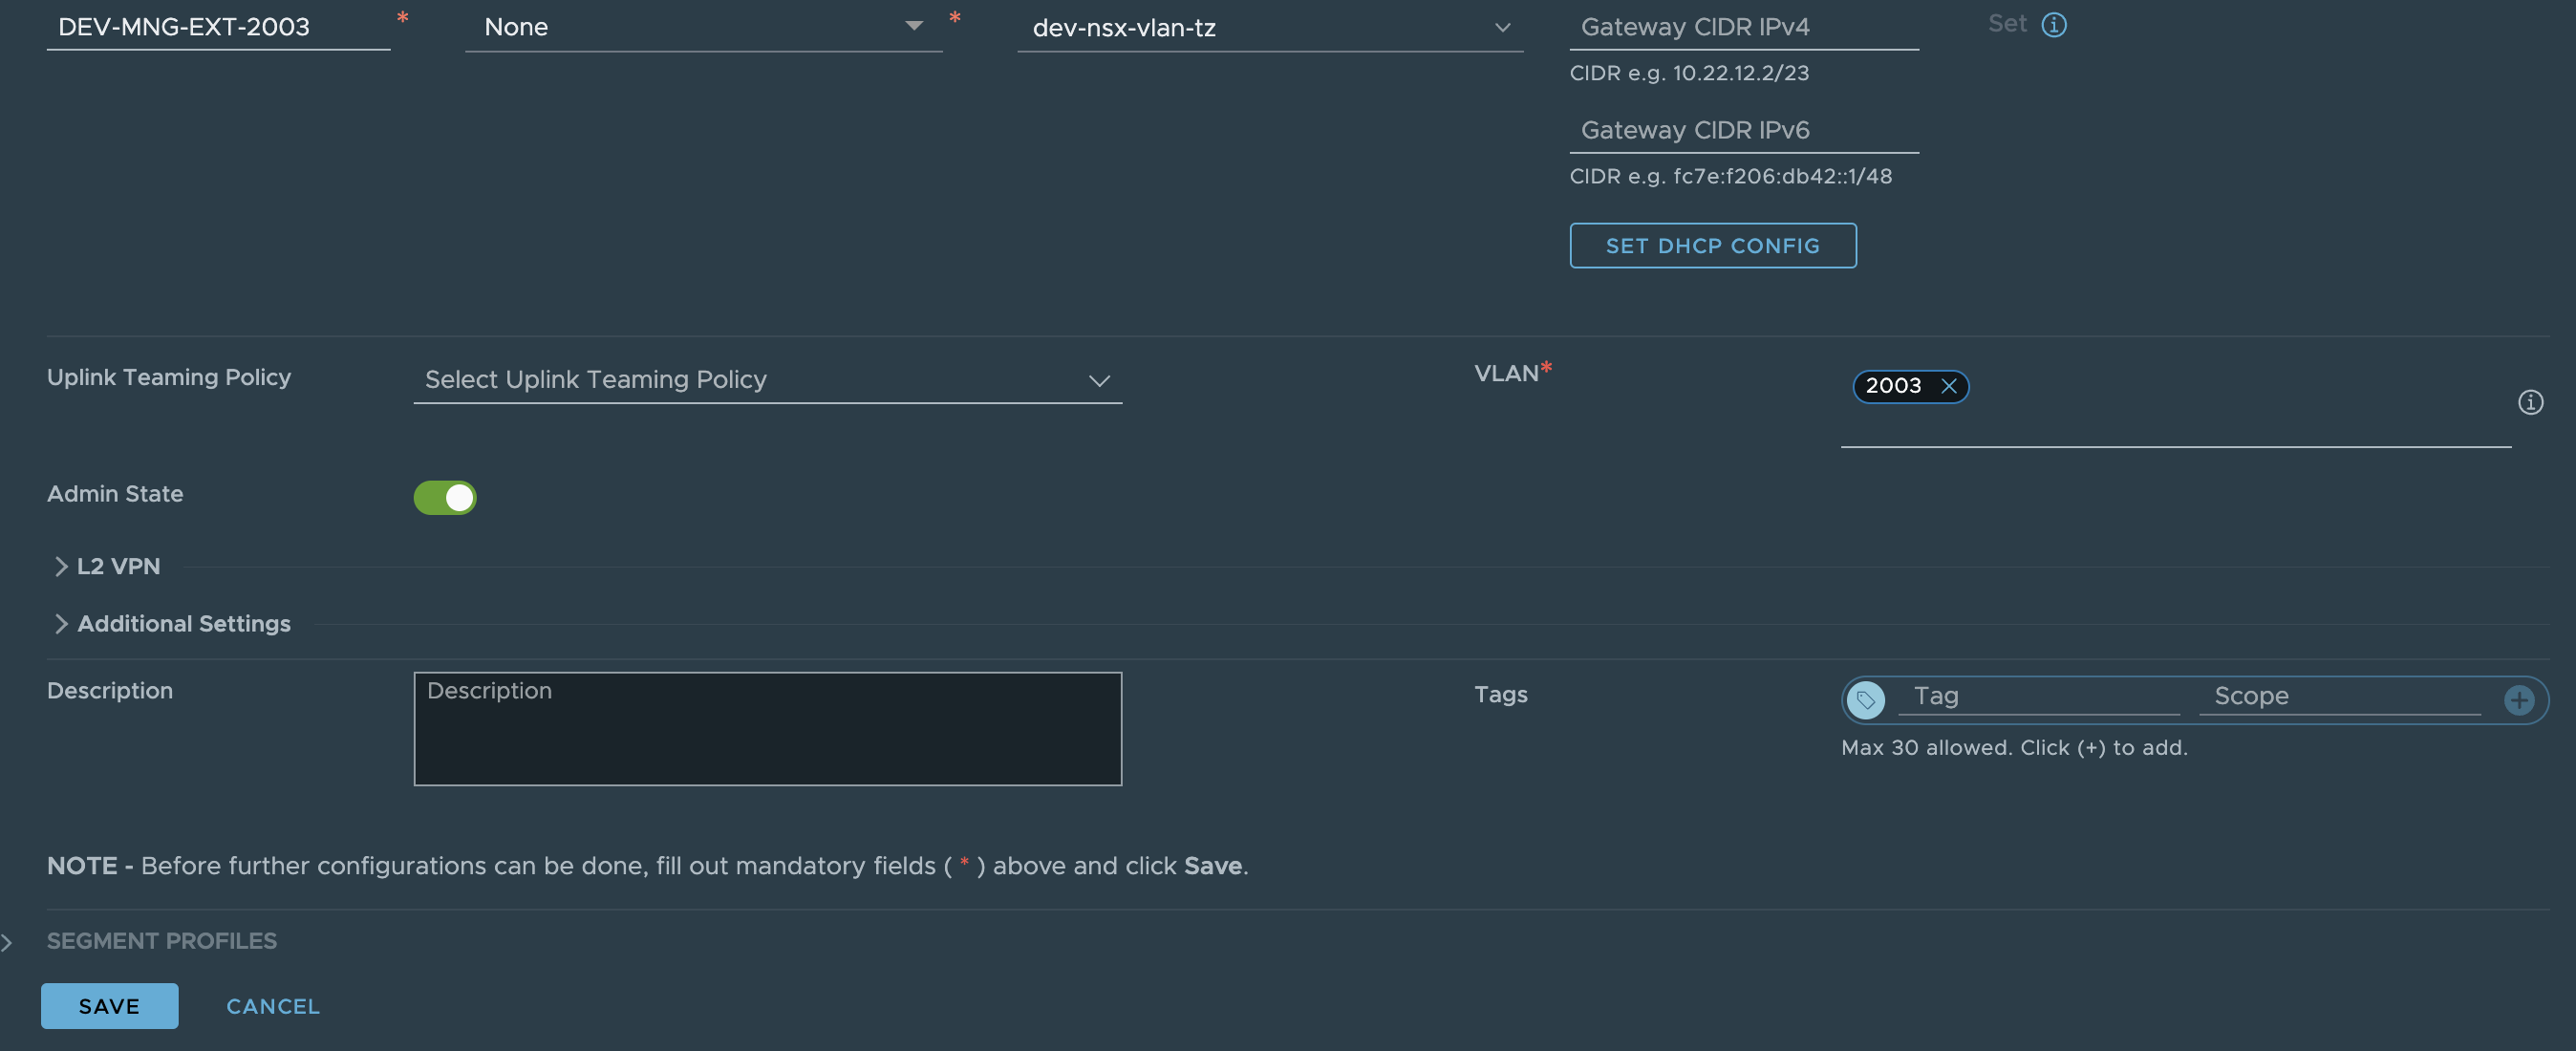Screen dimensions: 2576x1051
Task: Click the Gateway CIDR IPv4 field
Action: [x=1743, y=27]
